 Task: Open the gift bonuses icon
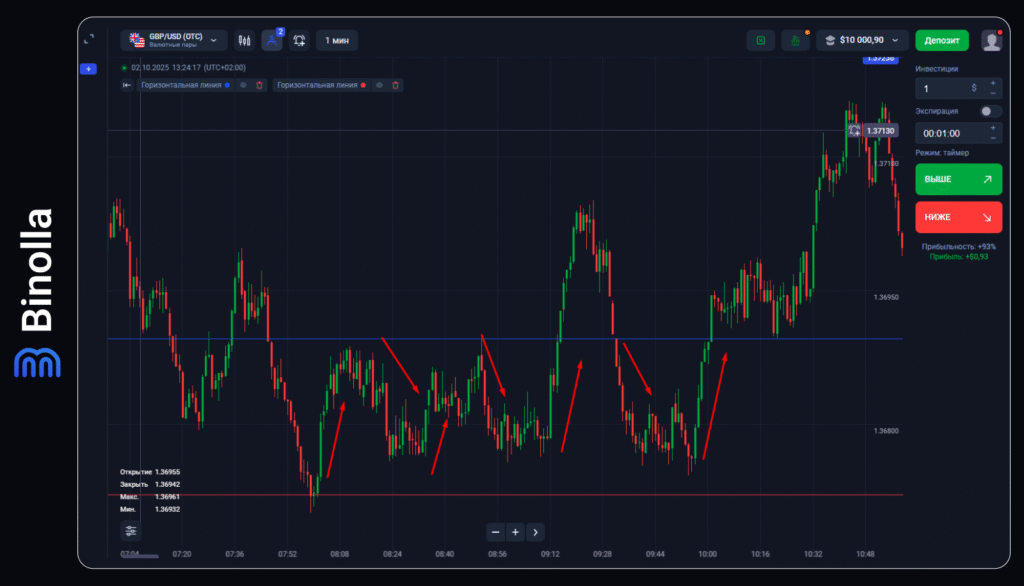[x=795, y=41]
